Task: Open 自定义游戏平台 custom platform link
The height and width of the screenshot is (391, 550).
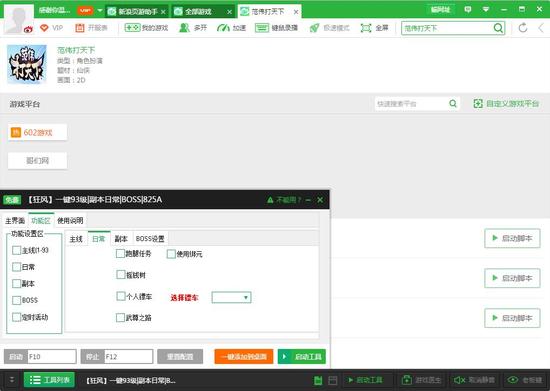Action: tap(506, 103)
